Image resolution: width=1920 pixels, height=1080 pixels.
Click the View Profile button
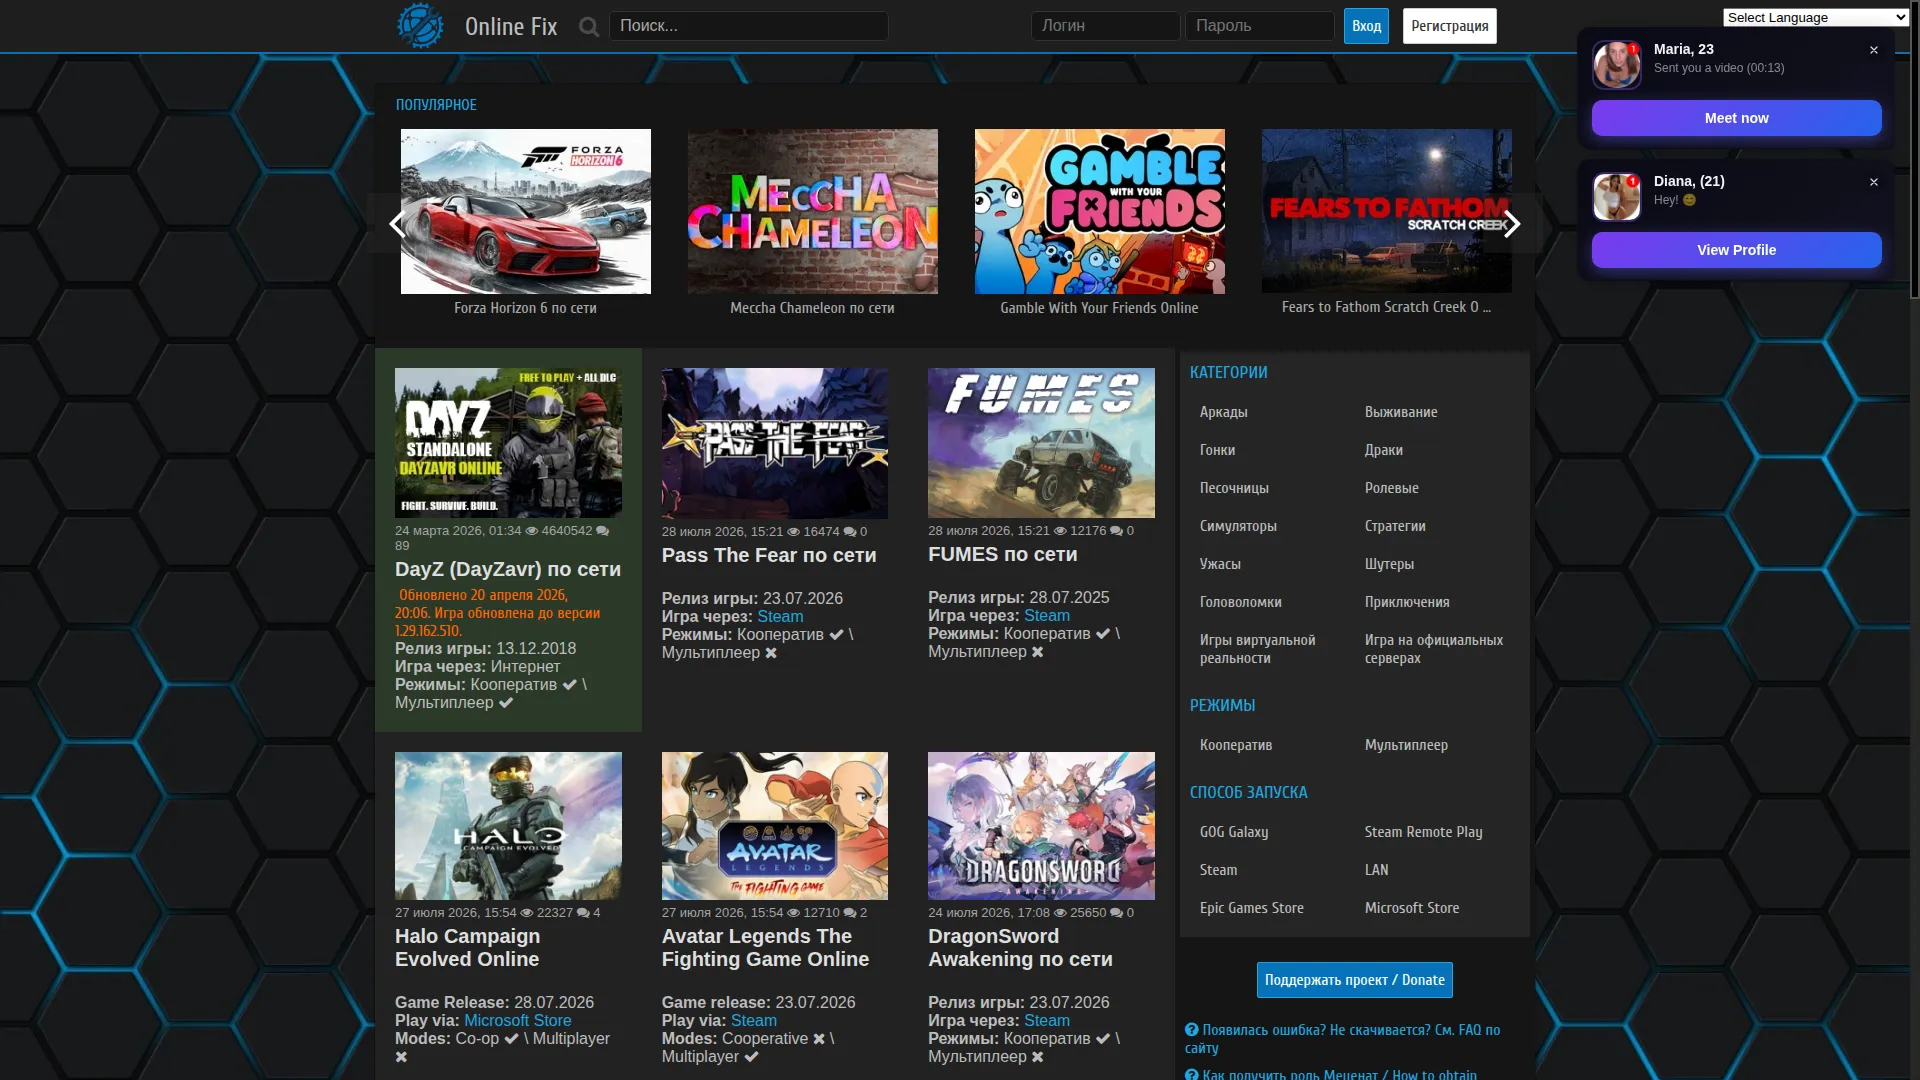pyautogui.click(x=1737, y=250)
